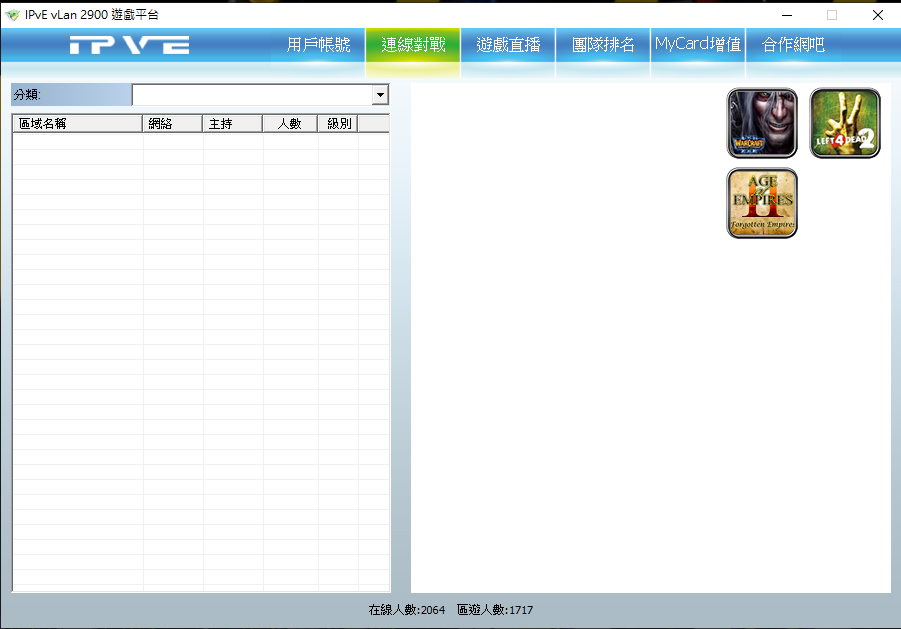901x629 pixels.
Task: Launch the Left 4 Dead 2 icon
Action: [845, 123]
